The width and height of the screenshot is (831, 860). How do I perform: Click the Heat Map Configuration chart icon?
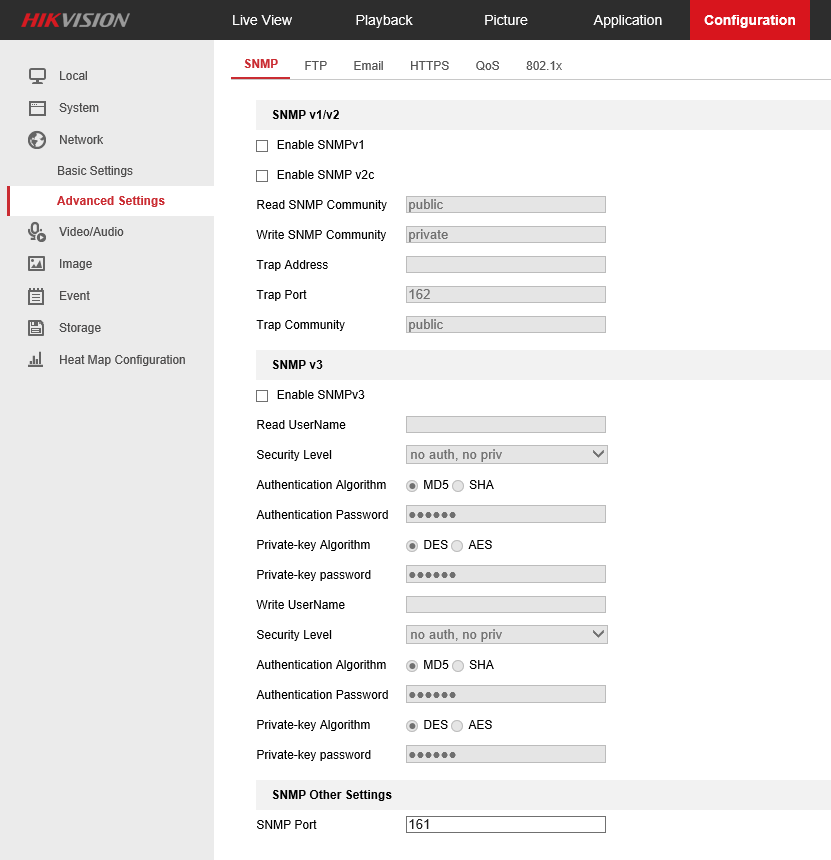(37, 360)
